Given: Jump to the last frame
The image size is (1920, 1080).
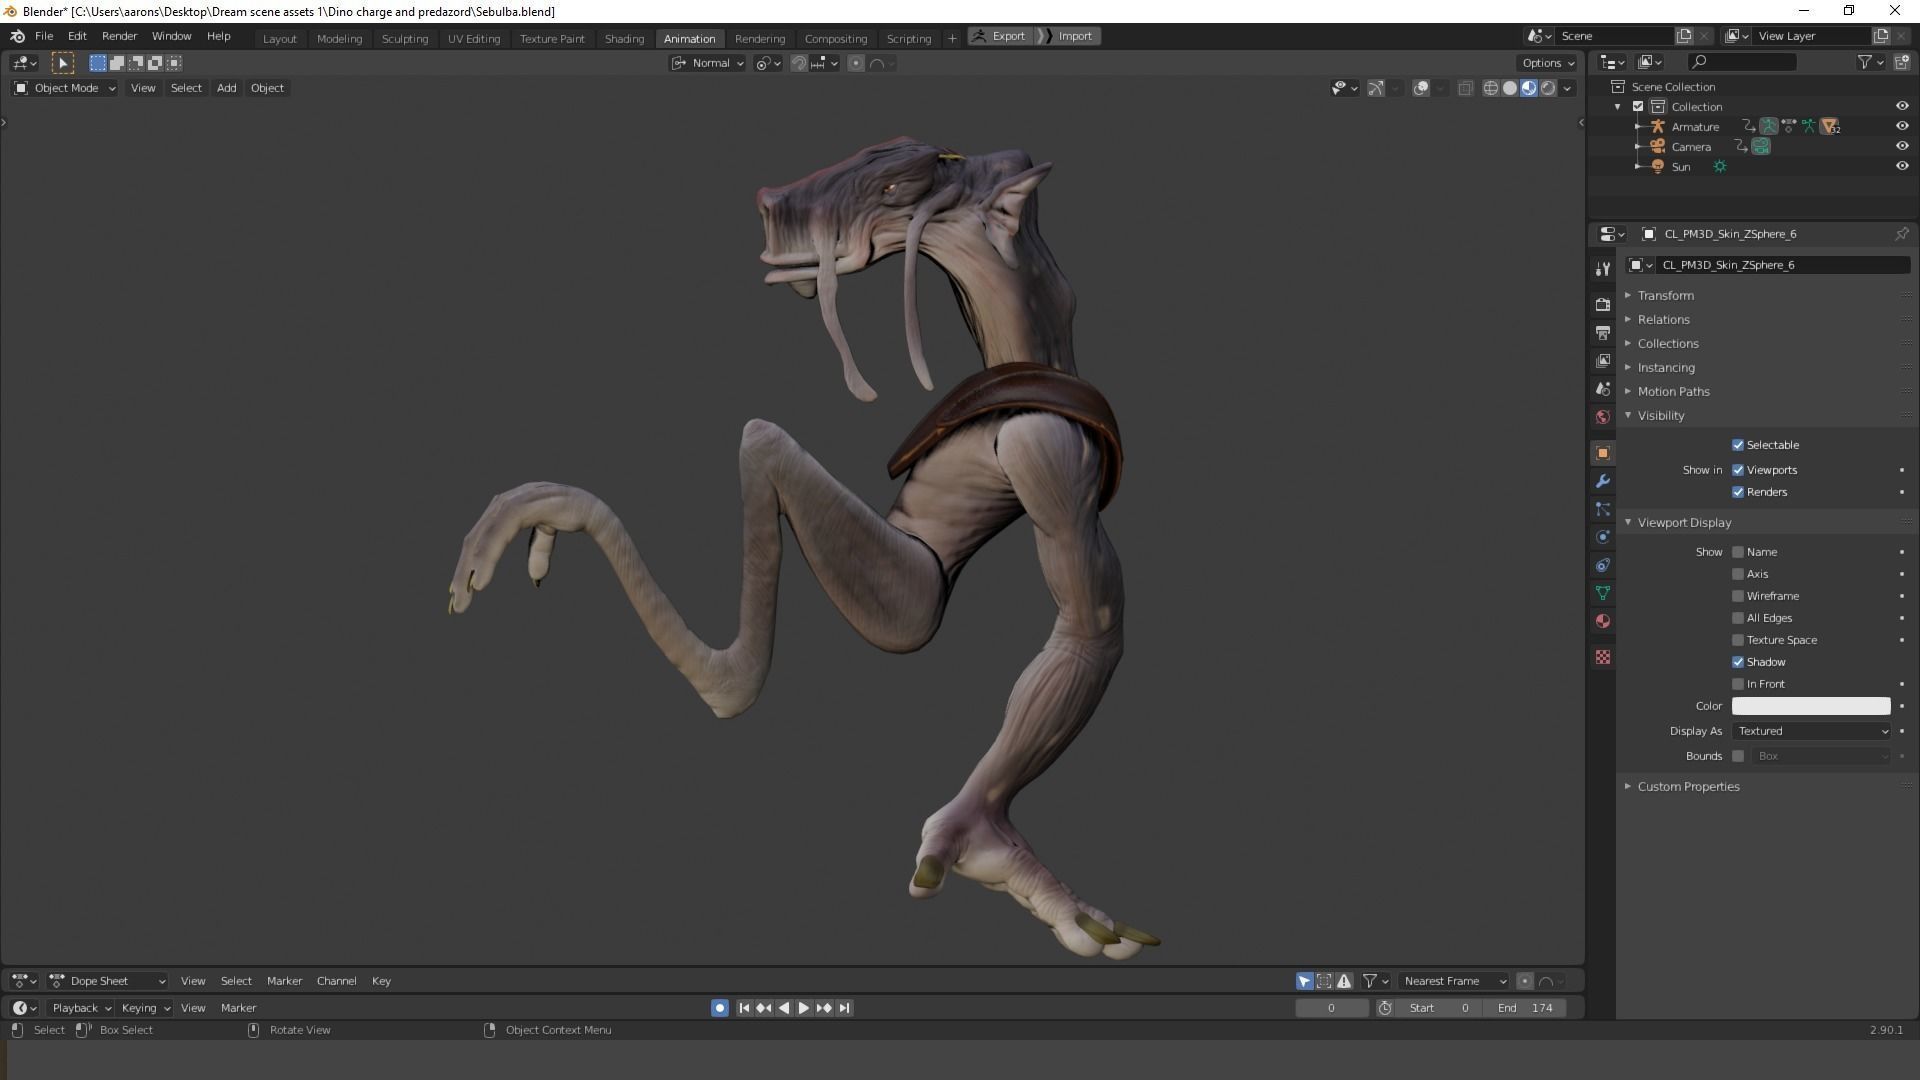Looking at the screenshot, I should [x=844, y=1008].
